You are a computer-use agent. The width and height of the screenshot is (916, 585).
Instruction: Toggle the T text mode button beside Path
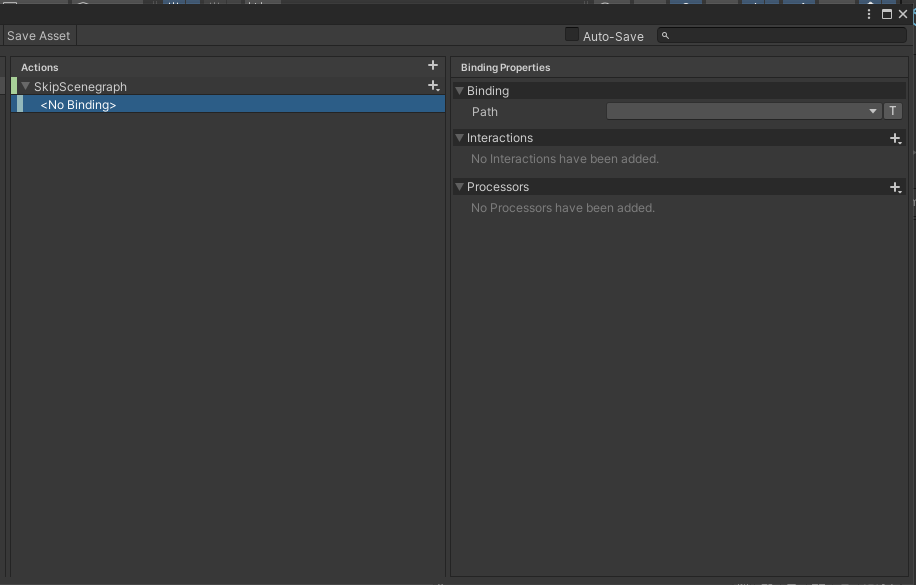(x=894, y=112)
